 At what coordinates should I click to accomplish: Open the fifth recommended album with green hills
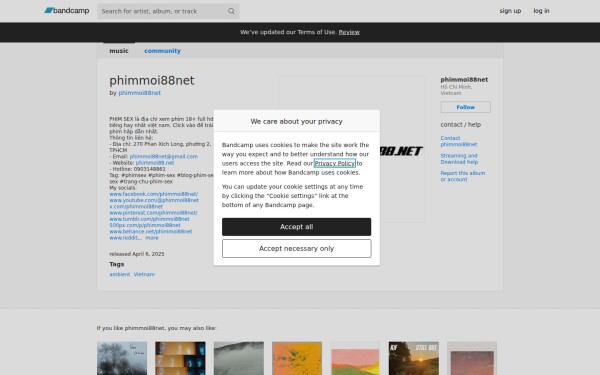click(355, 358)
